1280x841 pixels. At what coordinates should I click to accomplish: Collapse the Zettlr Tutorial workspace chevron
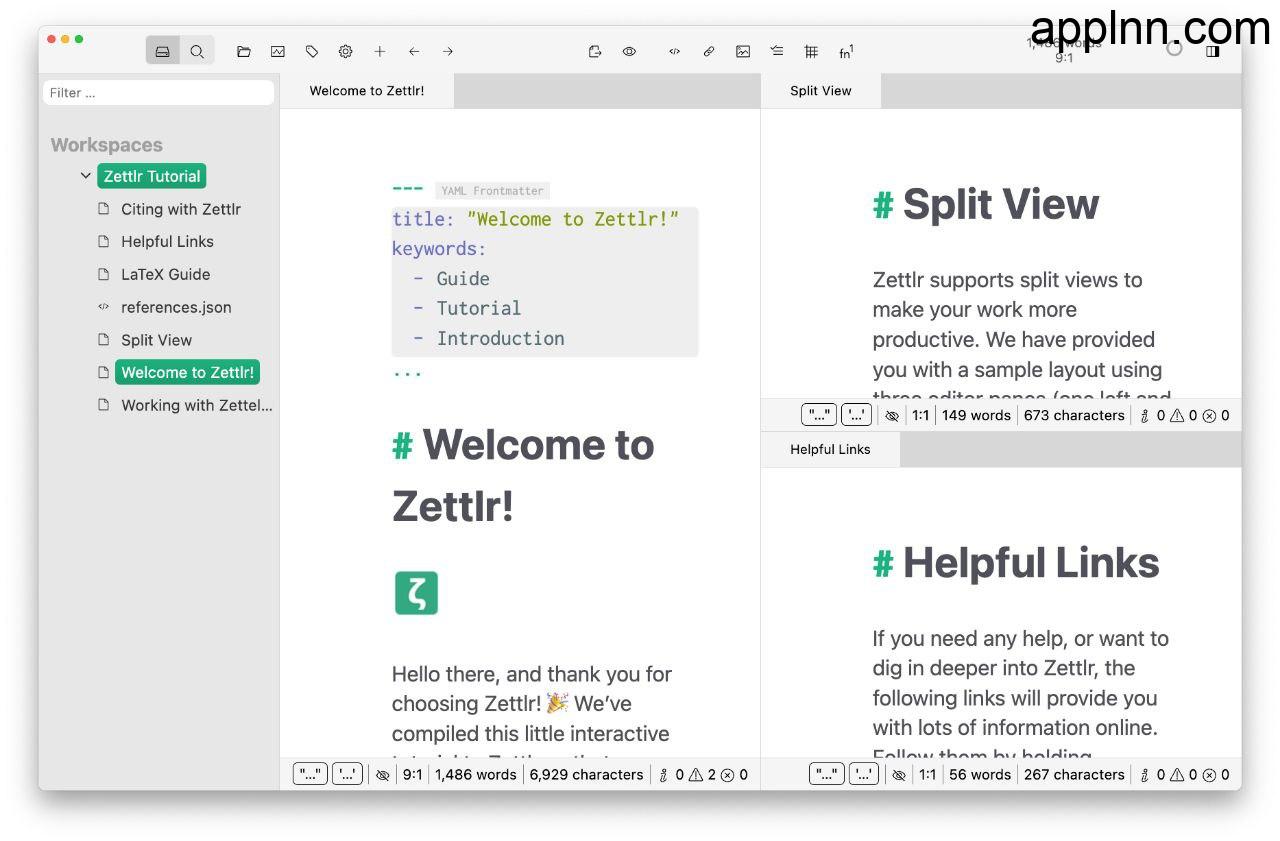(x=86, y=176)
